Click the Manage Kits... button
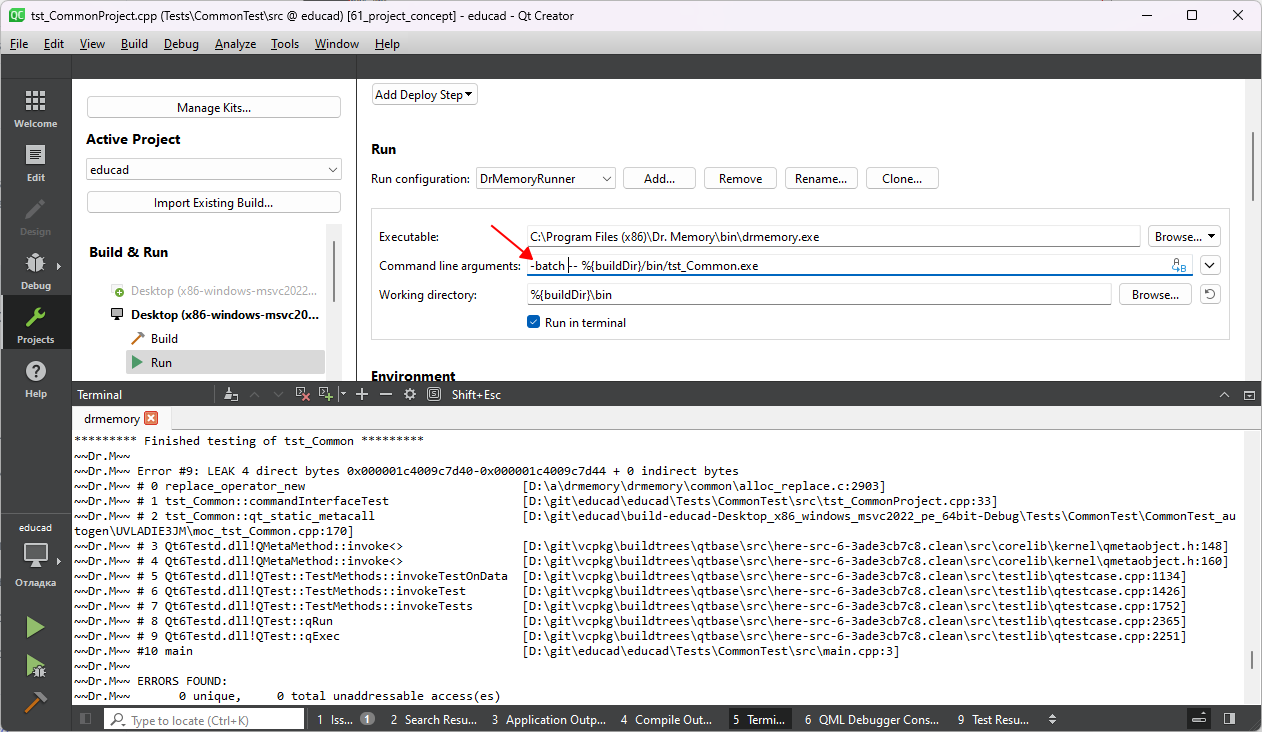Viewport: 1262px width, 732px height. [x=214, y=107]
